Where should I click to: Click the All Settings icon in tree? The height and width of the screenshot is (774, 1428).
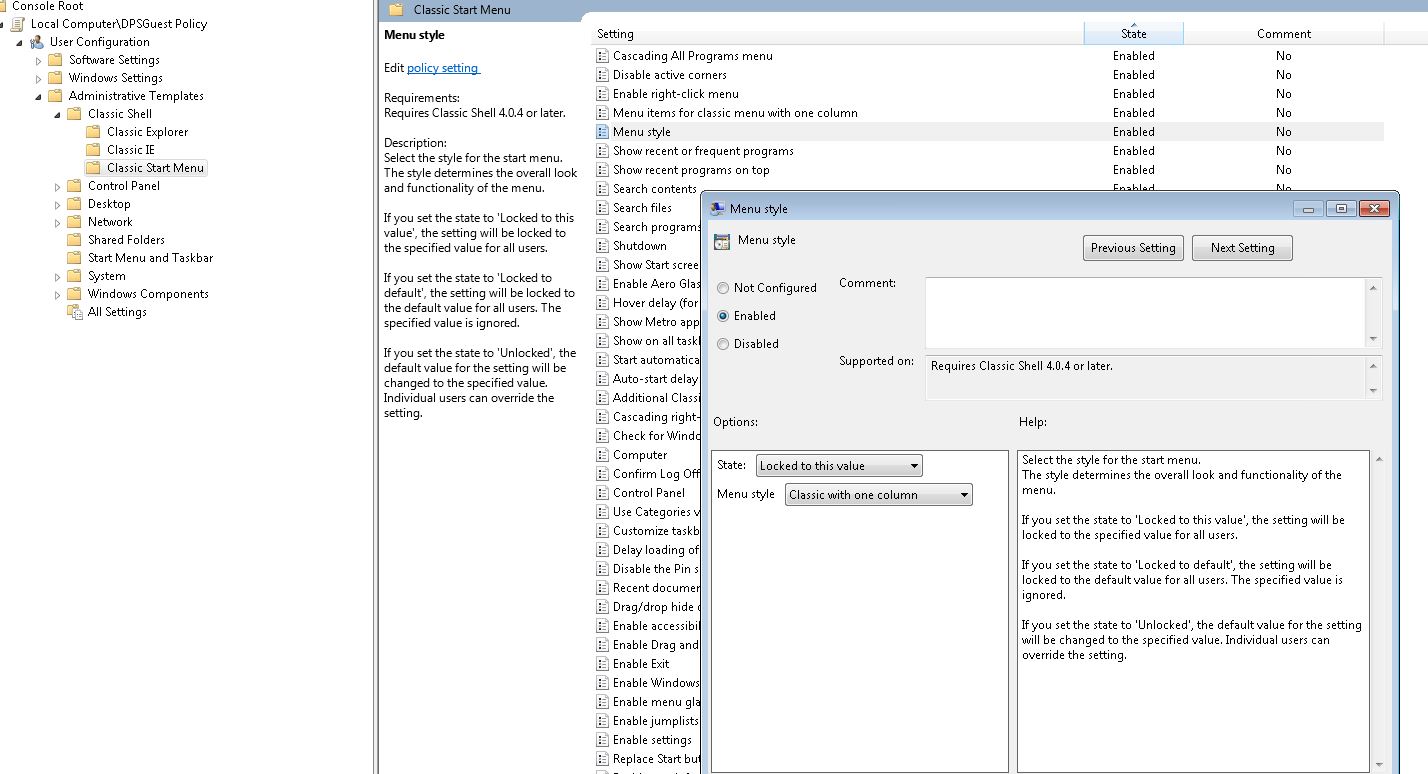[74, 312]
